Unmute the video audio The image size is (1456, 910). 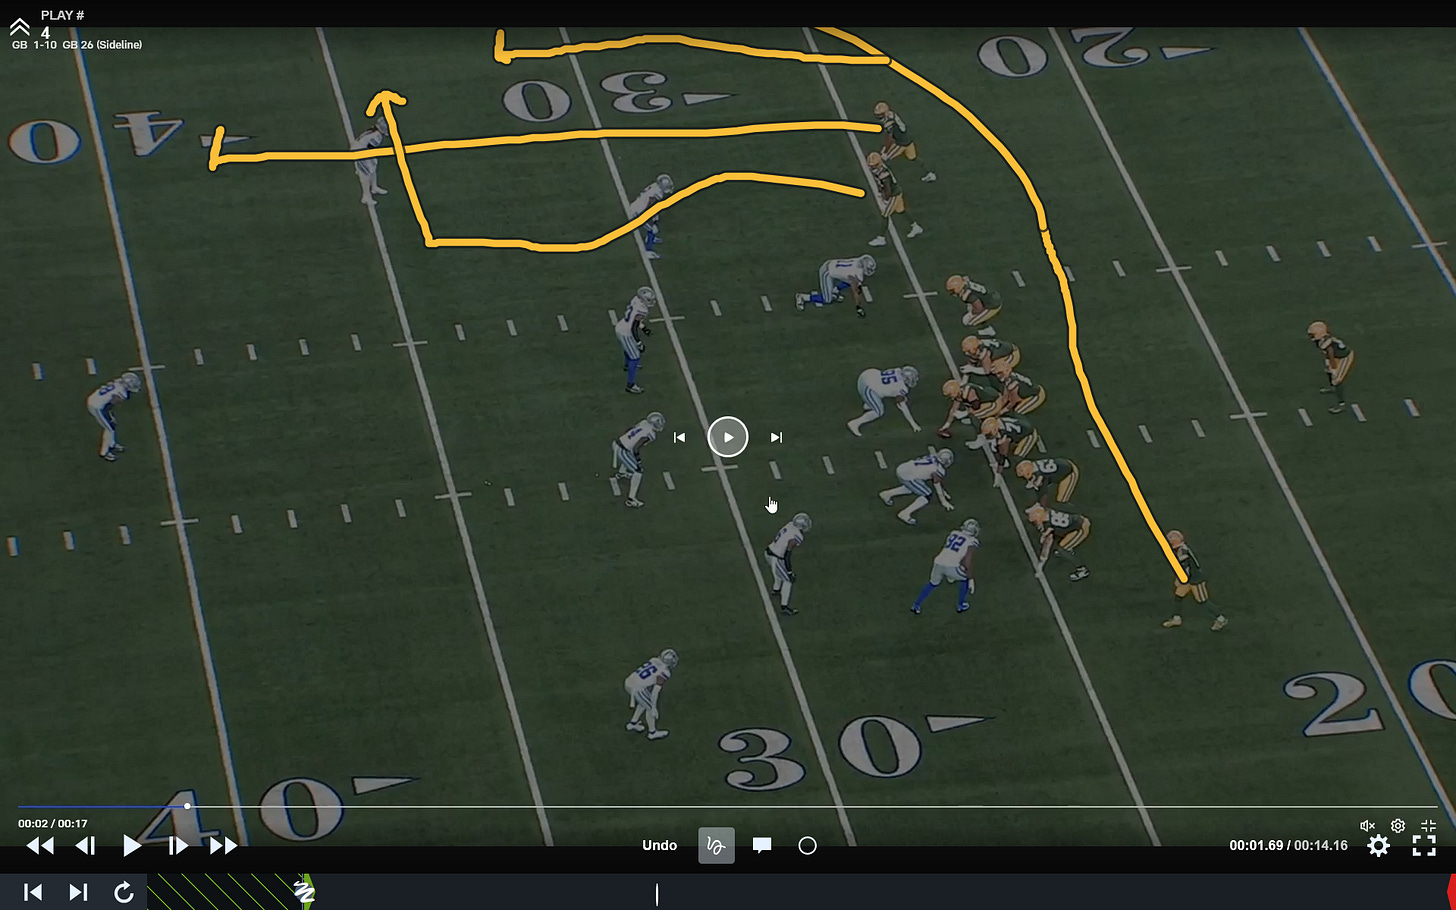click(1368, 826)
